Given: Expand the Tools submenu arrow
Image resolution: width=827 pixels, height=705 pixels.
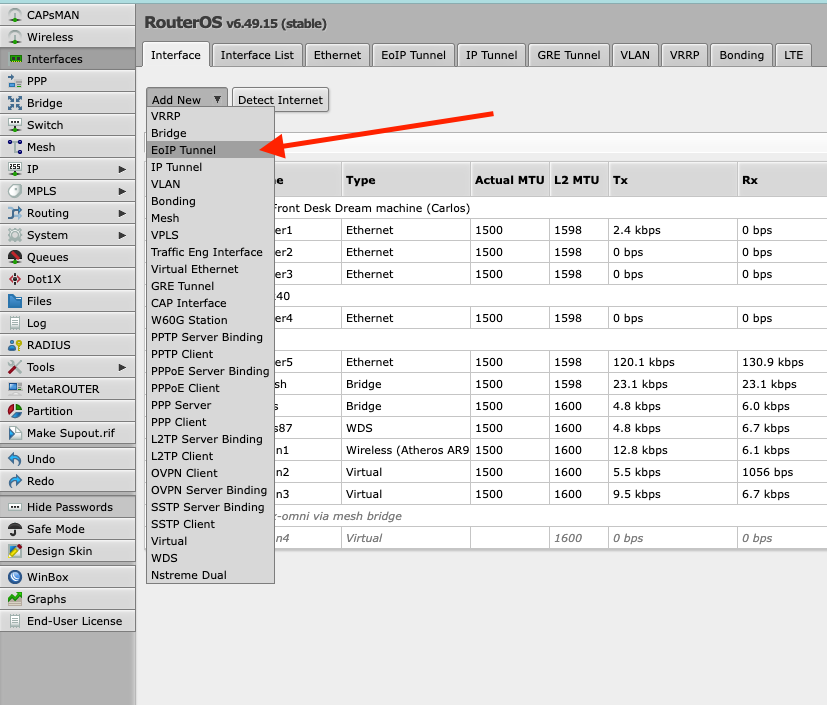Looking at the screenshot, I should [122, 367].
